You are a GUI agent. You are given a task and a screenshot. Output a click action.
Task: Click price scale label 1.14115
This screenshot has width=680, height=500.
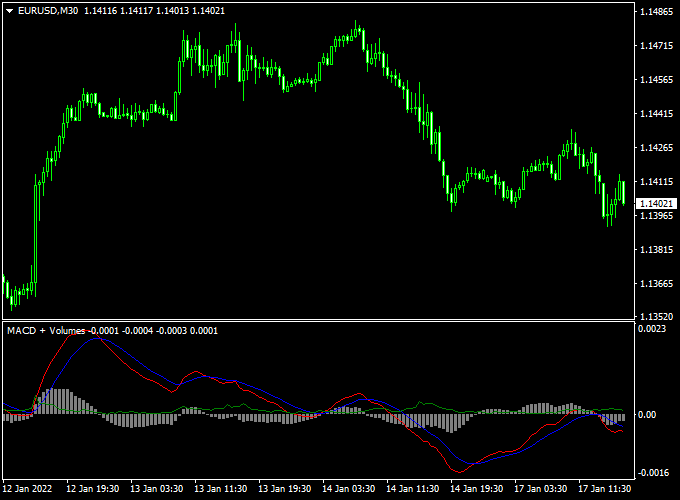click(x=657, y=182)
